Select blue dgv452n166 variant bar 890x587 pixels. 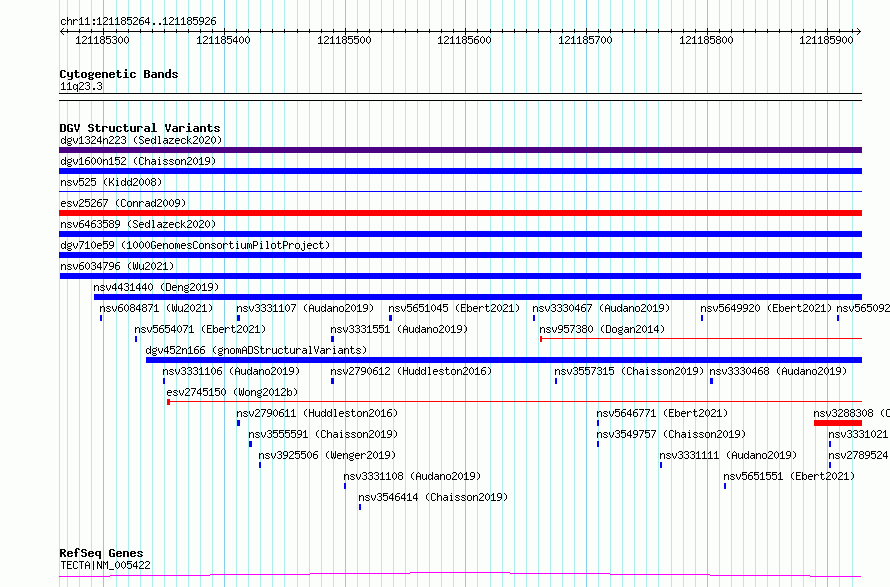point(504,360)
